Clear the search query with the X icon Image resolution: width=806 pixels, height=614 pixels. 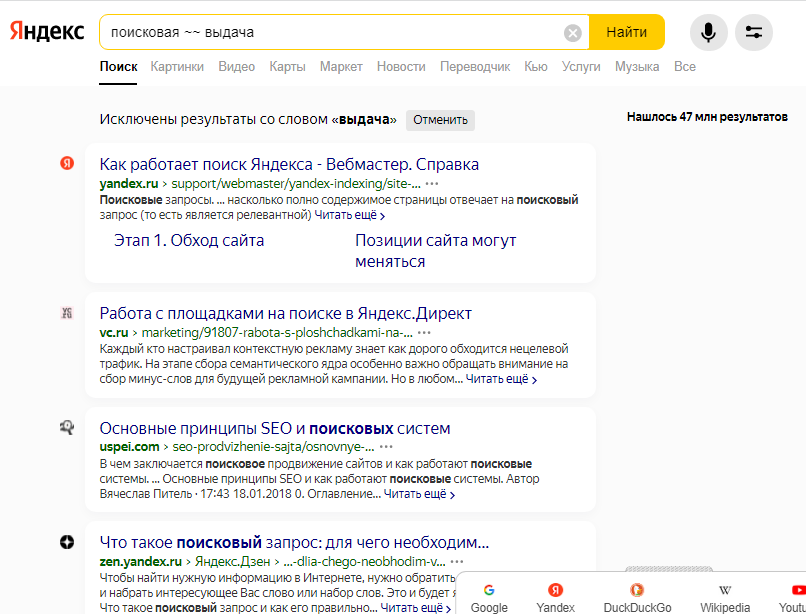coord(573,33)
